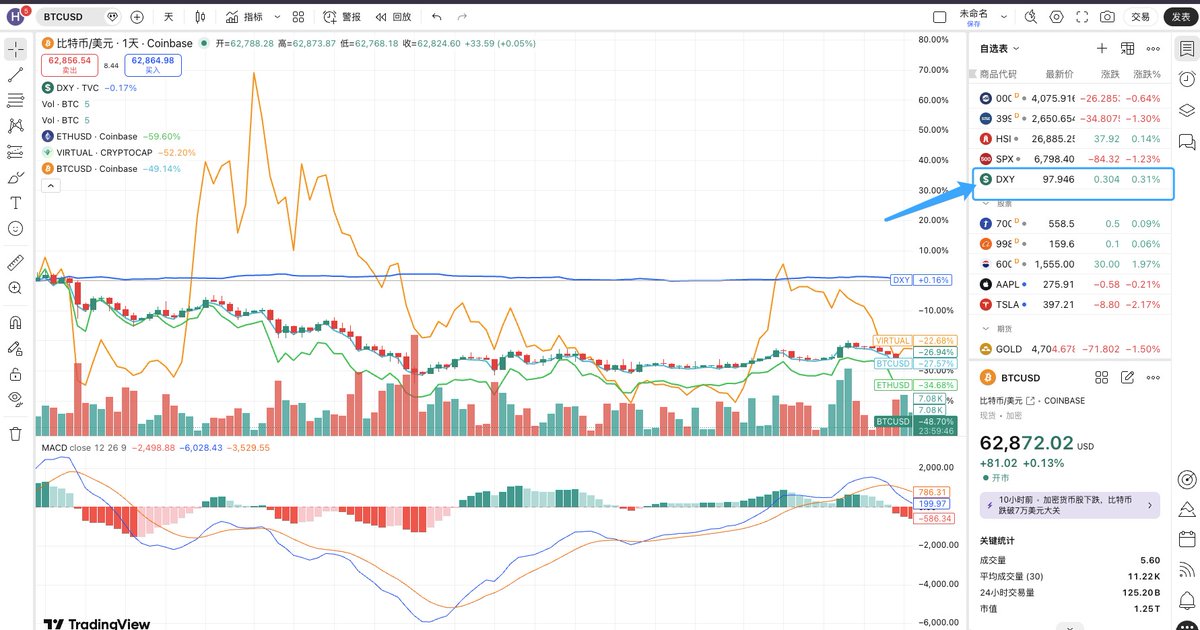Open the watchlist more options dots
This screenshot has width=1200, height=630.
coord(1155,48)
